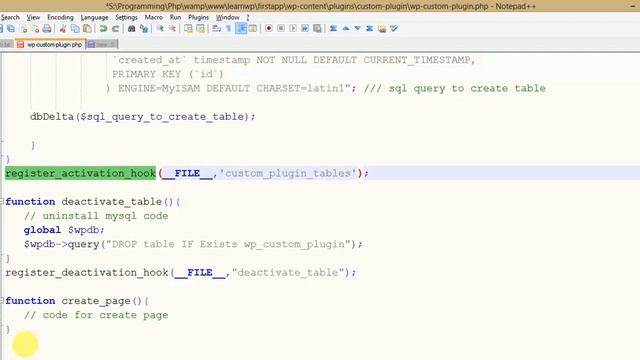The image size is (640, 360).
Task: Click the checkmark plugin icon on toolbar
Action: (x=394, y=29)
